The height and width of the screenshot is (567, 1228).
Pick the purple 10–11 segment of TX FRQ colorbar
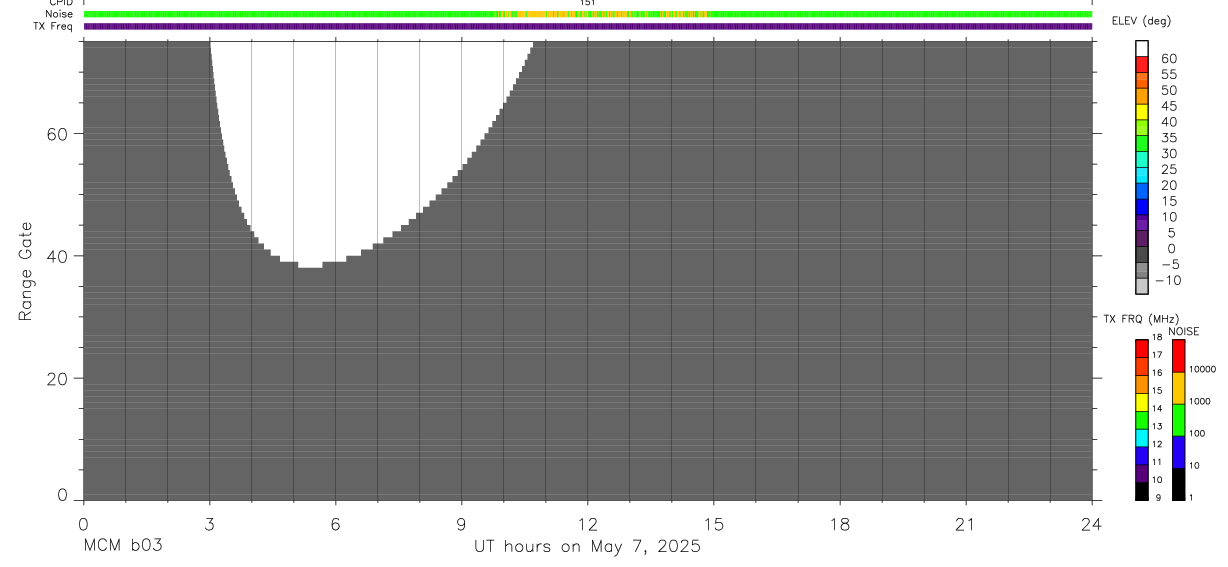coord(1142,474)
